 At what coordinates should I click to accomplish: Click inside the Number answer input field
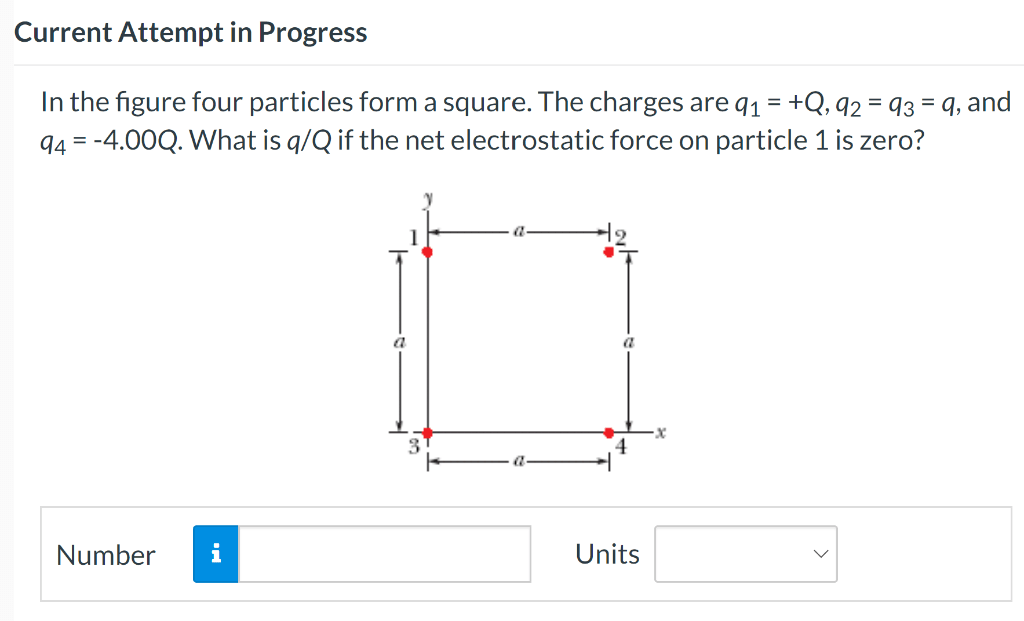click(x=384, y=555)
